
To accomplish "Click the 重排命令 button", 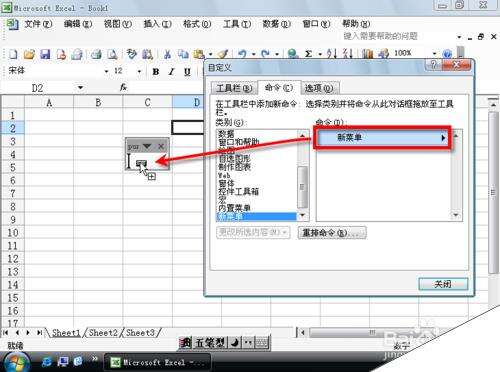I will tap(332, 233).
